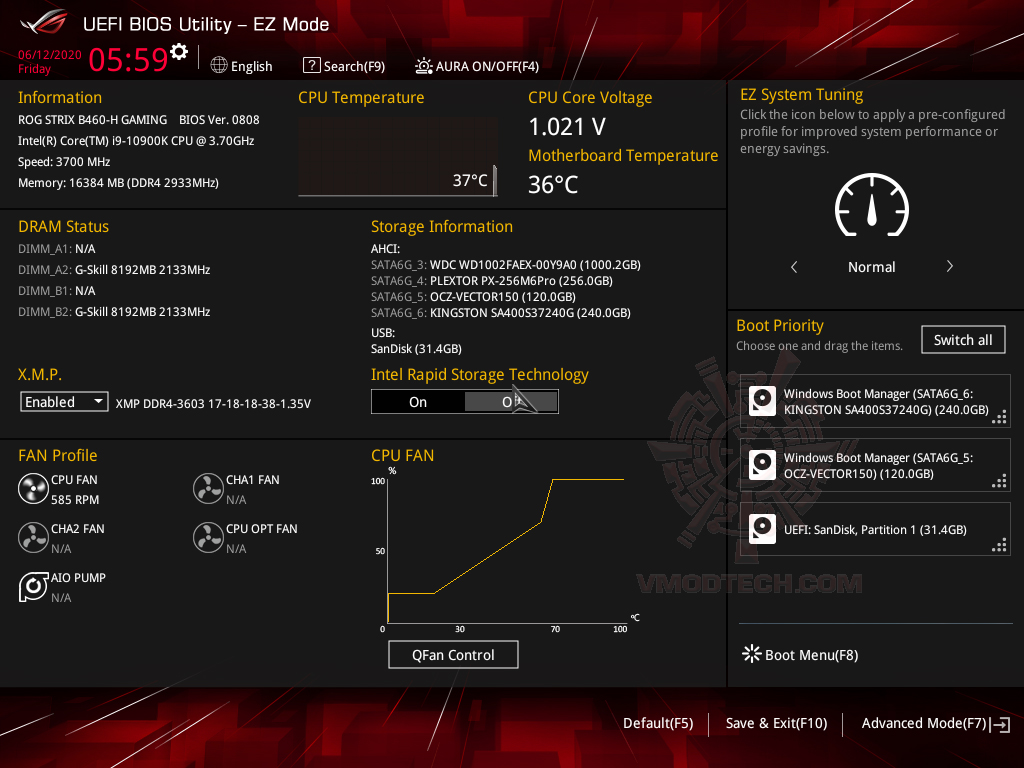The width and height of the screenshot is (1024, 768).
Task: Click the left arrow in EZ System Tuning
Action: (794, 267)
